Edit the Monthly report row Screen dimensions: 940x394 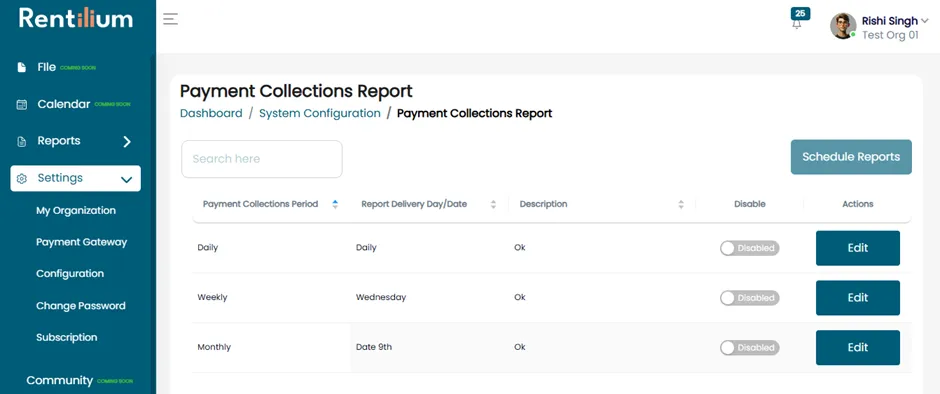[x=857, y=348]
